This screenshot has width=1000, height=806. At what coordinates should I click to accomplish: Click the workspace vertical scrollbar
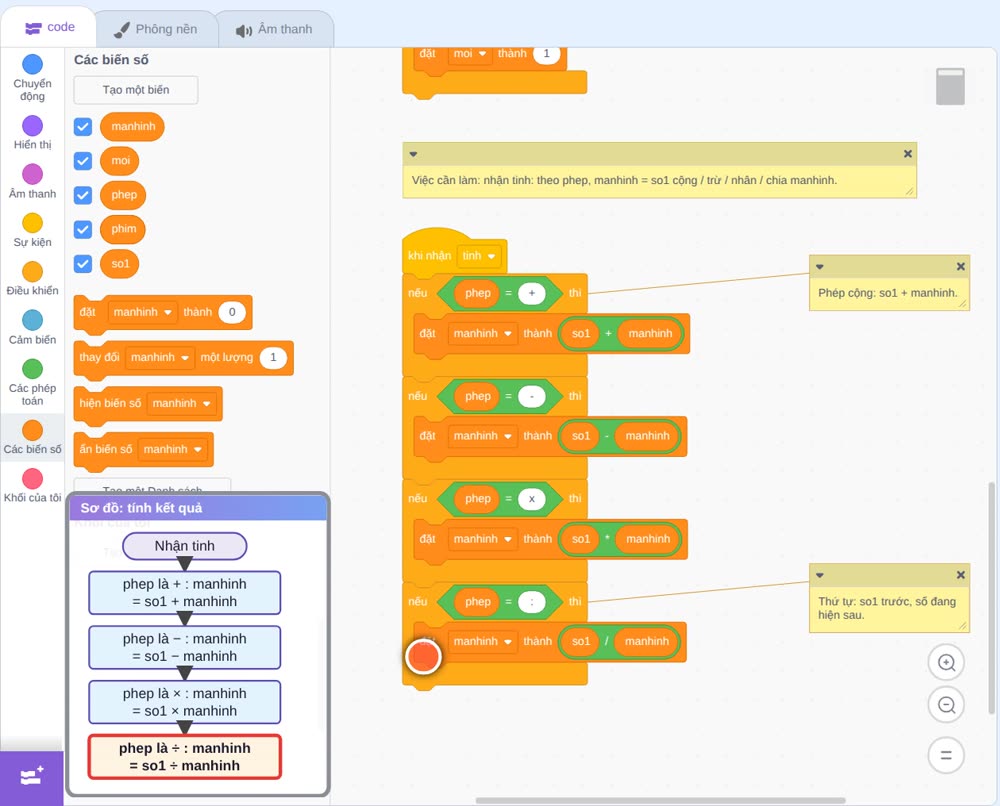(991, 598)
